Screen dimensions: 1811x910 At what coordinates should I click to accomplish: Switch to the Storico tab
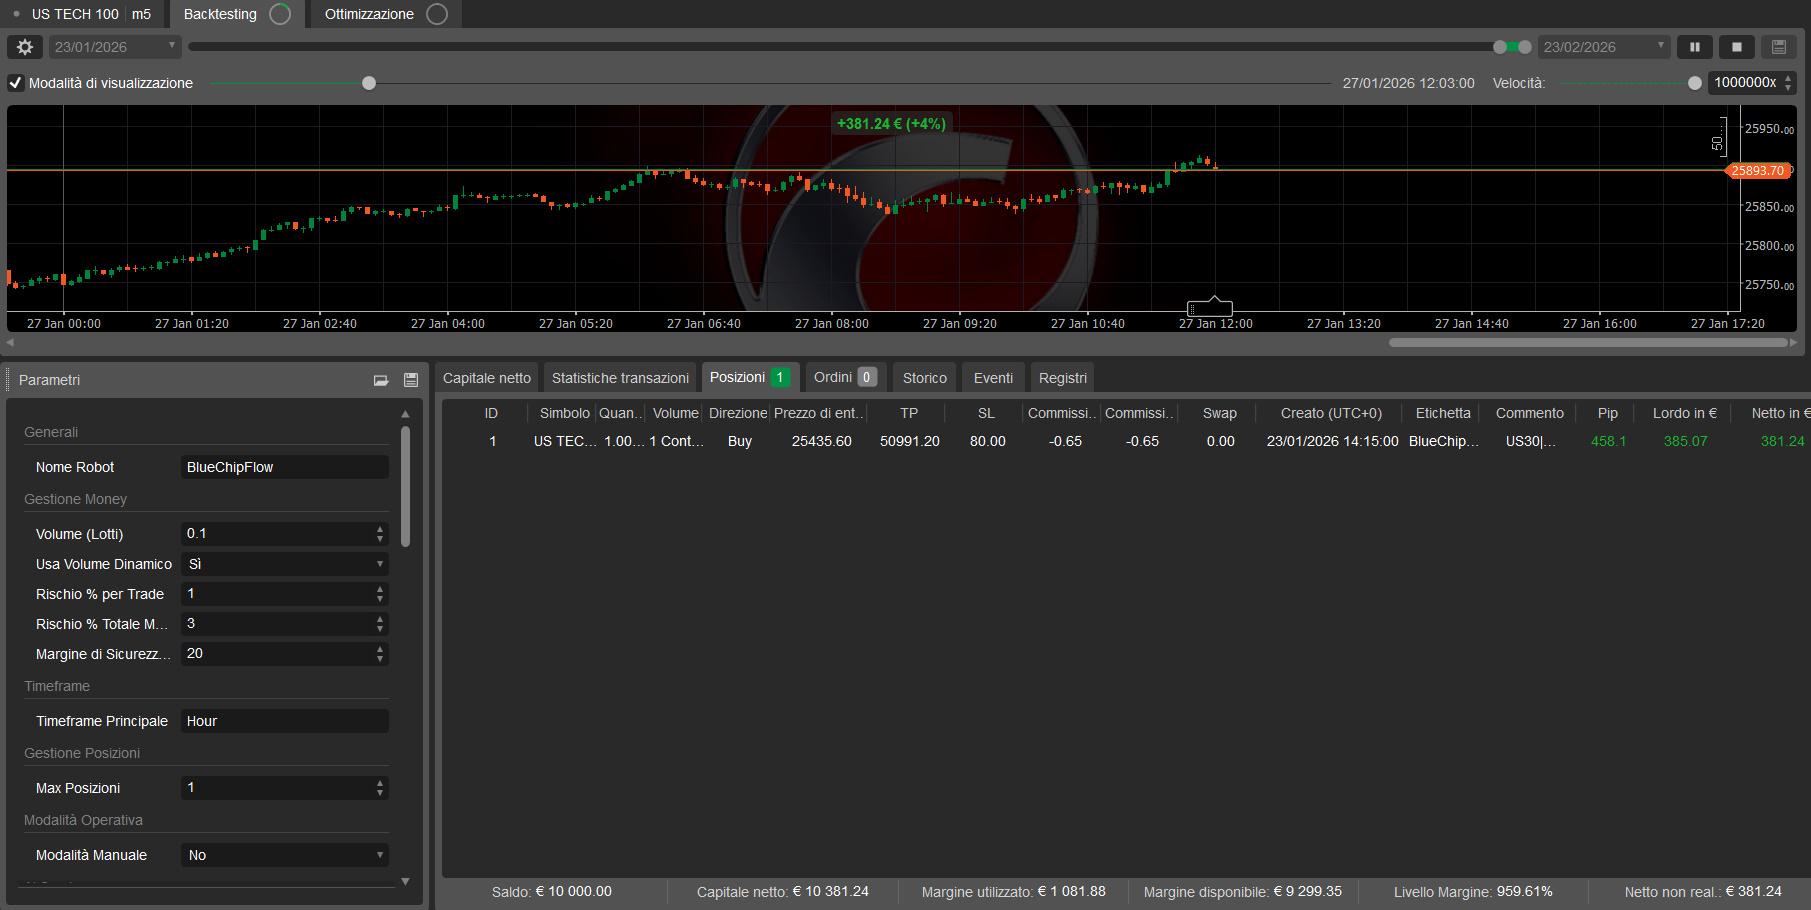click(x=923, y=377)
